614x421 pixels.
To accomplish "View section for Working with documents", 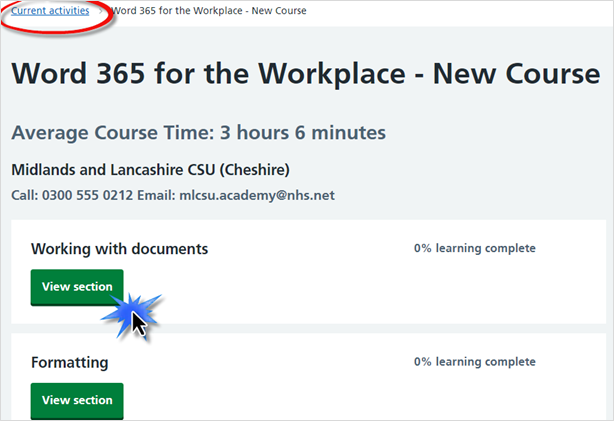I will (x=77, y=287).
